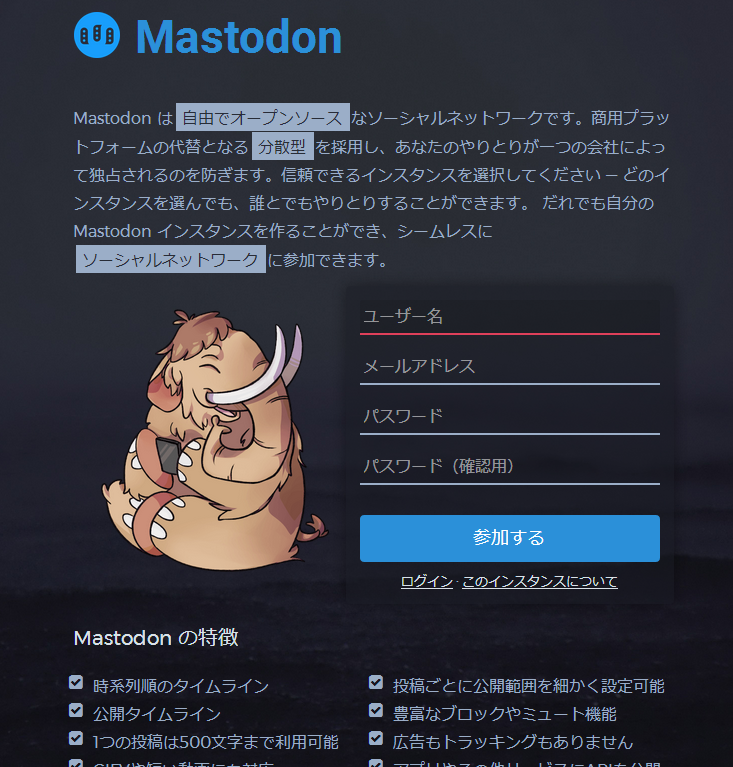Click checkmark beside 広告もトラッキングもありません

[x=376, y=738]
